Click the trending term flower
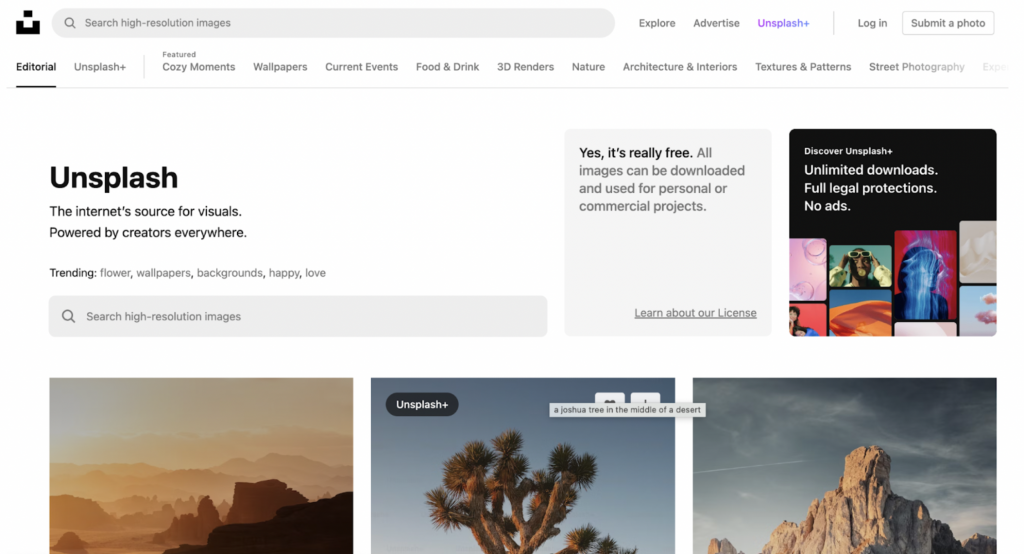Screen dimensions: 1024x554 pos(115,273)
